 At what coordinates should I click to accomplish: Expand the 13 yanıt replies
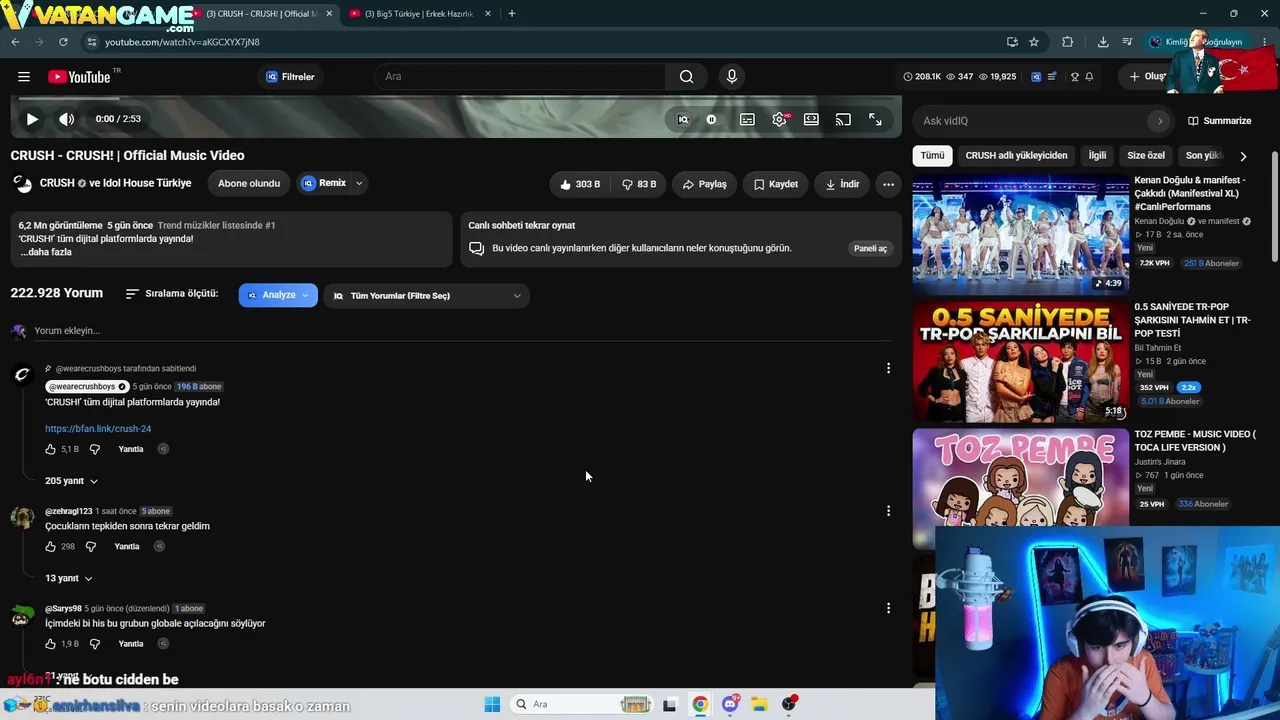69,578
